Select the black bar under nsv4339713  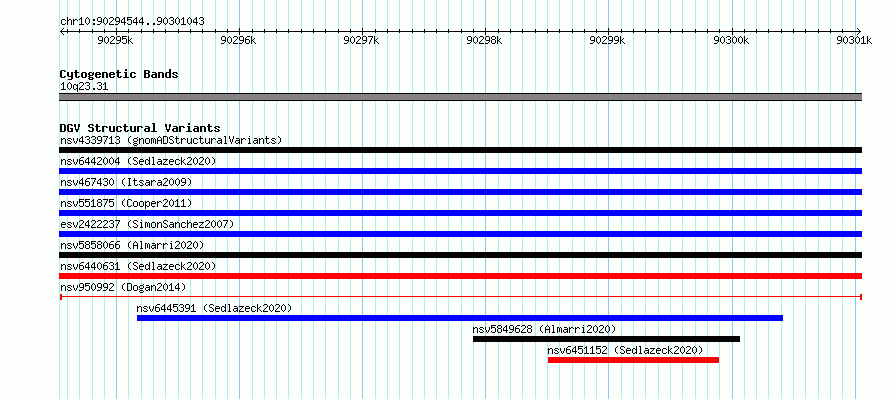pos(460,150)
